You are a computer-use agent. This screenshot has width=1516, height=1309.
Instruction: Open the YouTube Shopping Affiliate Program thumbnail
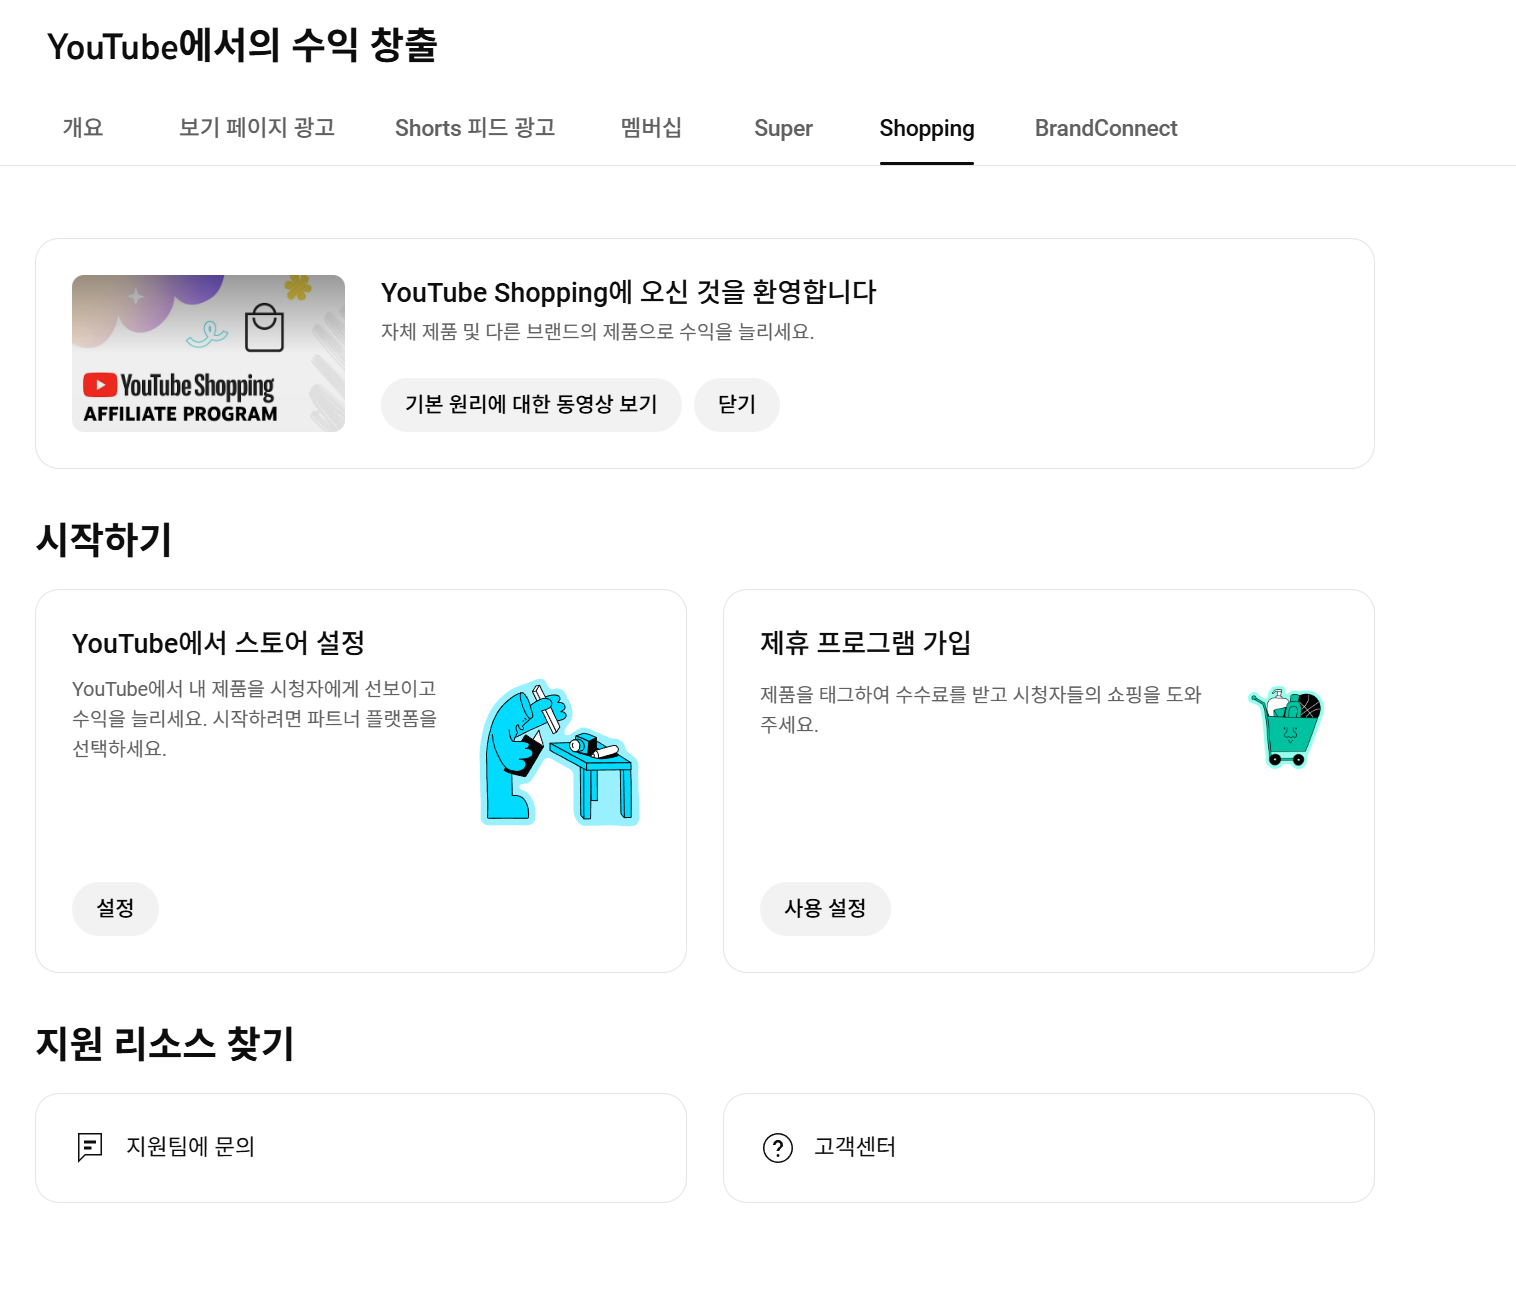[208, 353]
